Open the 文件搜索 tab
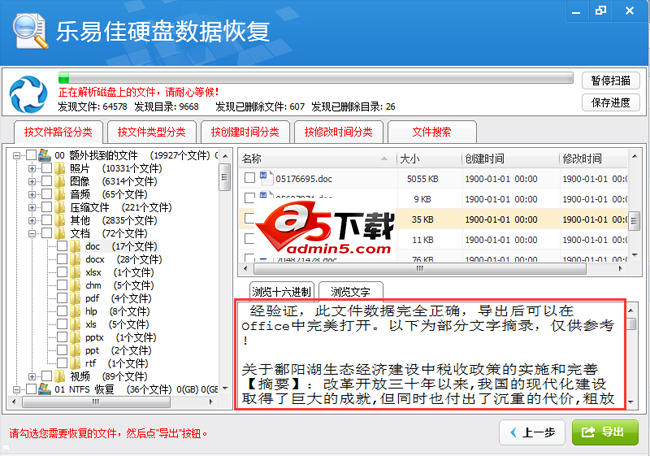 coord(432,132)
